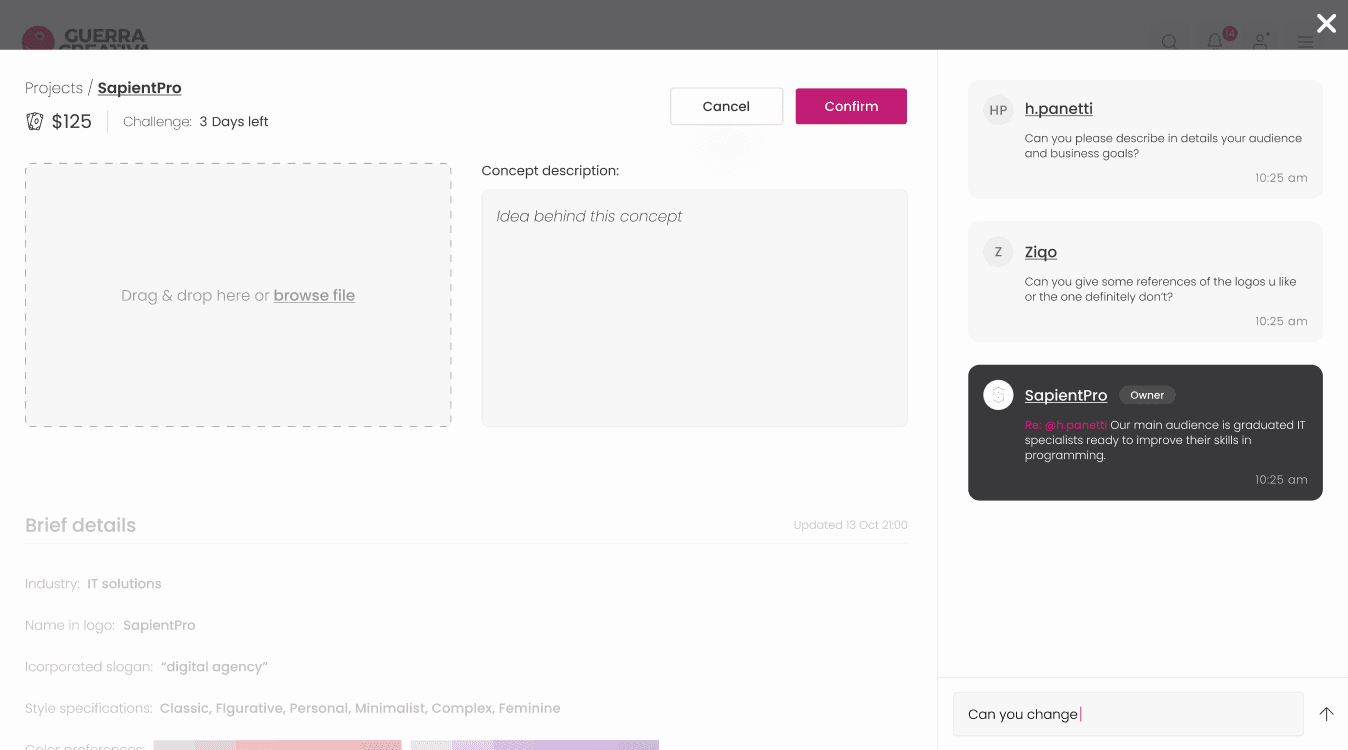Click the search magnifier icon in header
The image size is (1348, 750).
(x=1169, y=42)
